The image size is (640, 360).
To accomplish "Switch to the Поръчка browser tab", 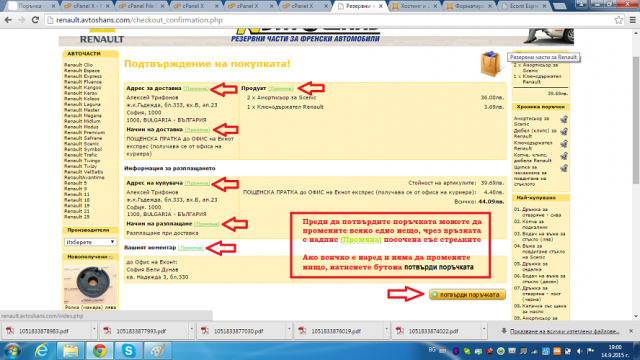I will tap(32, 6).
